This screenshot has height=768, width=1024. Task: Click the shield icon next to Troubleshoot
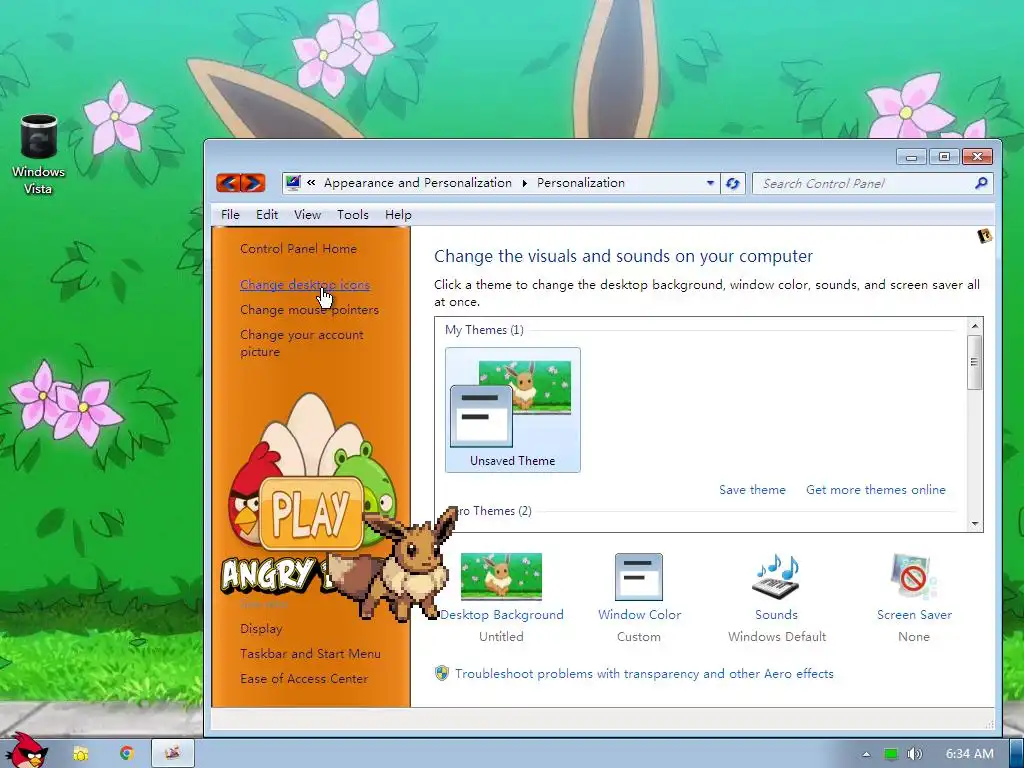442,673
